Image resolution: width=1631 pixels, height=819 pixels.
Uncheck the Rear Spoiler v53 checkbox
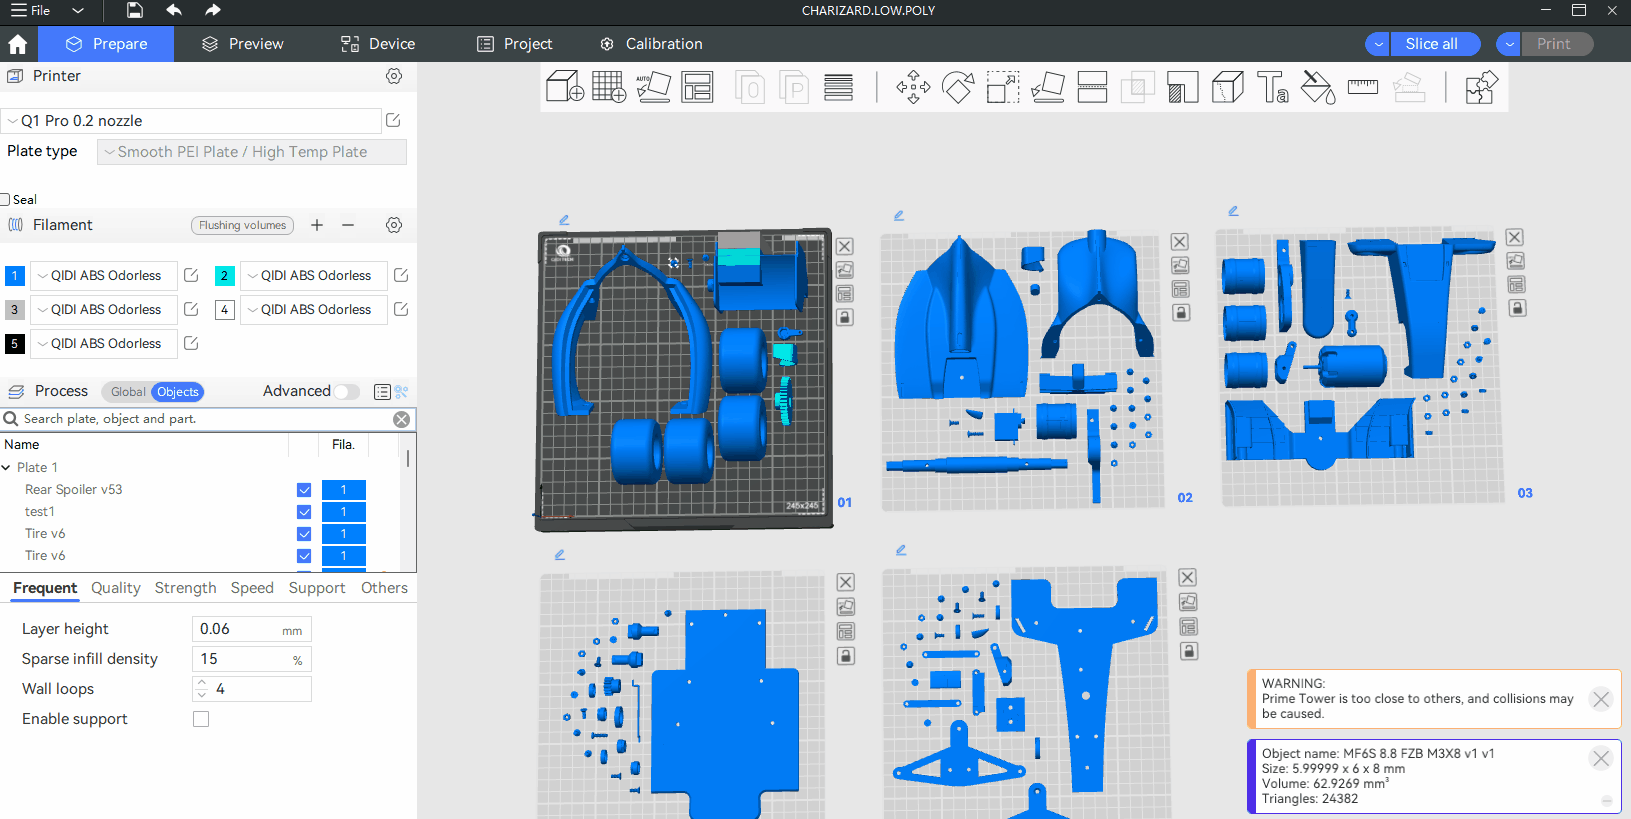304,490
